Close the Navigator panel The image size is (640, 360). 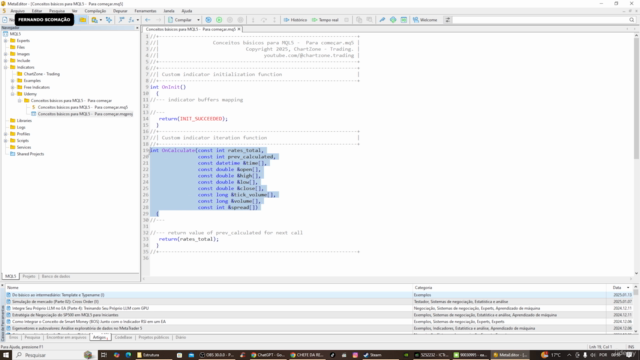137,28
